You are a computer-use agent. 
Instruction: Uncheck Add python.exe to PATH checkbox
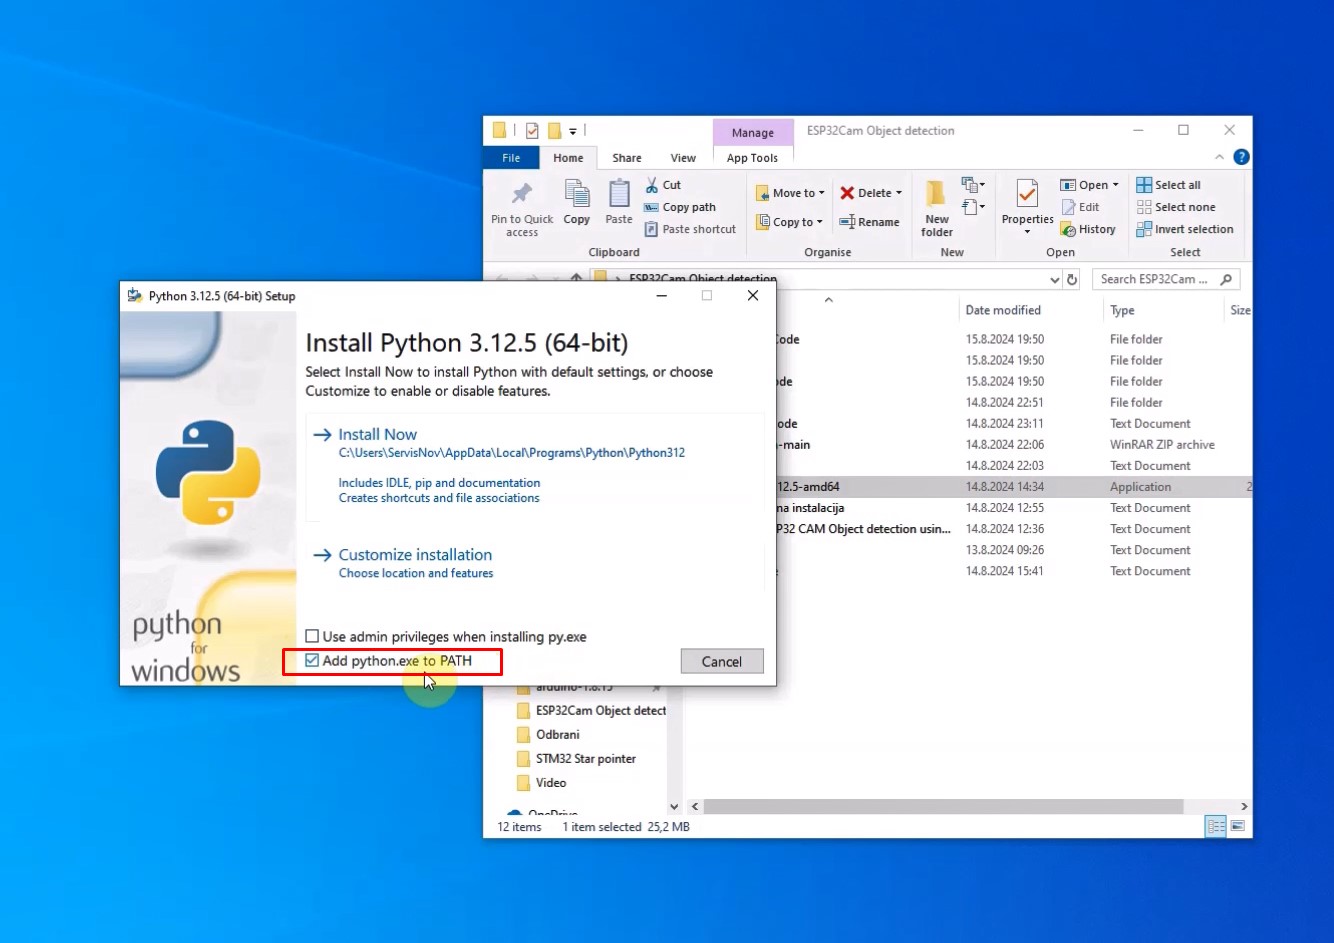click(312, 661)
